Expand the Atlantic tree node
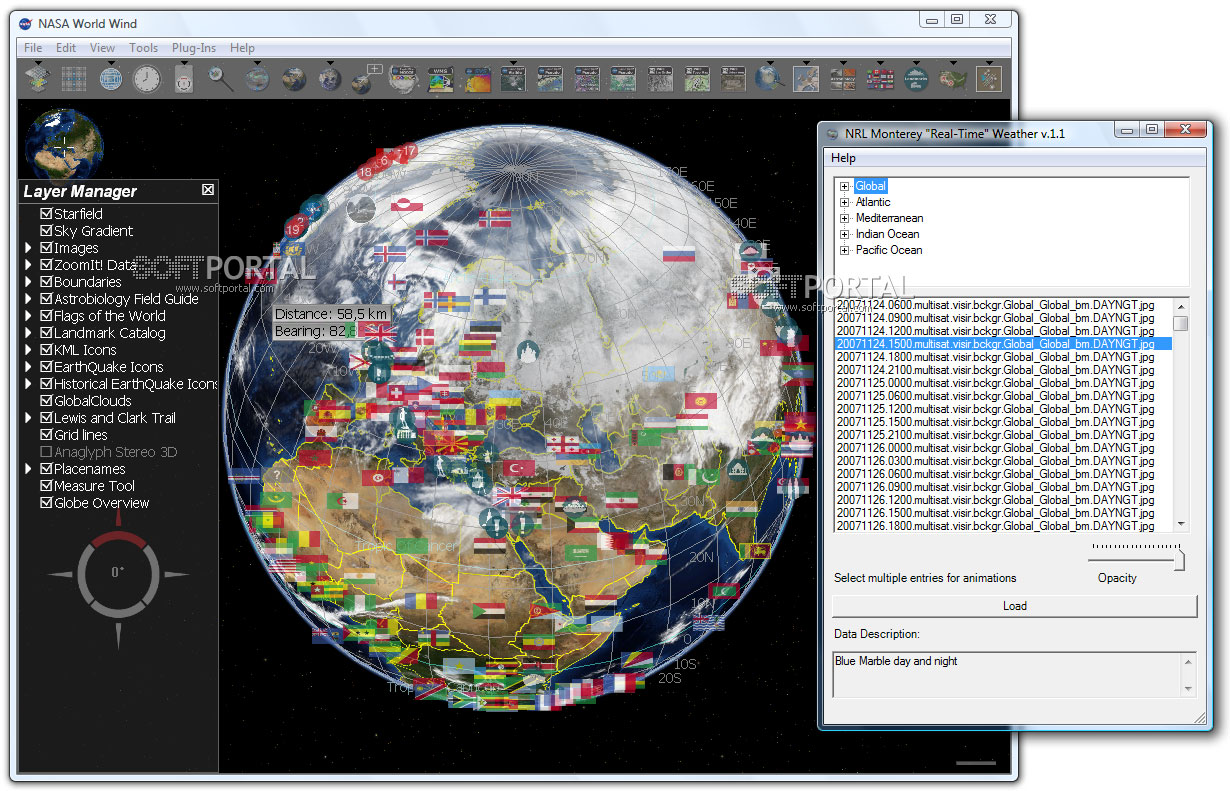 tap(845, 202)
